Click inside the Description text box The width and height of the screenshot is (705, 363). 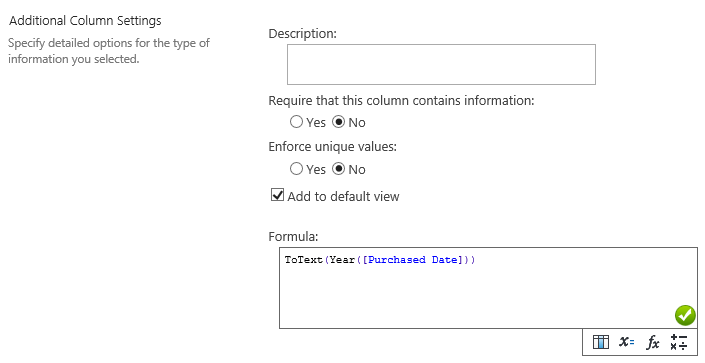[x=442, y=64]
